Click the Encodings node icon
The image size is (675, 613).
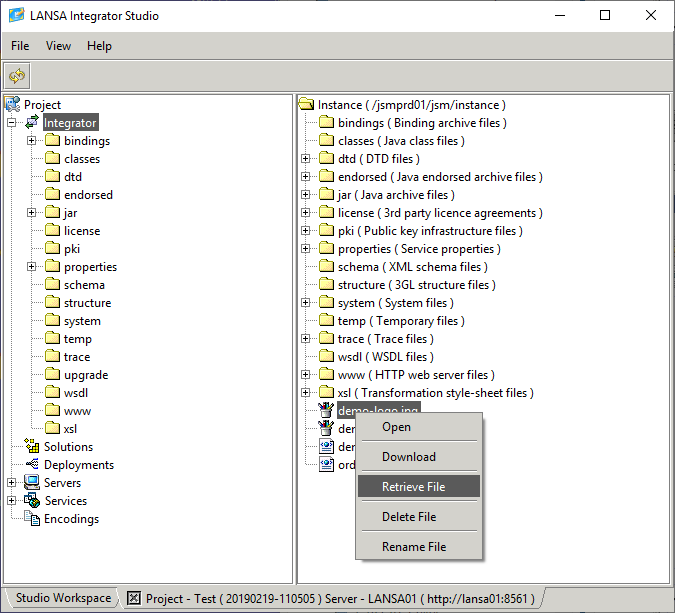click(x=31, y=519)
